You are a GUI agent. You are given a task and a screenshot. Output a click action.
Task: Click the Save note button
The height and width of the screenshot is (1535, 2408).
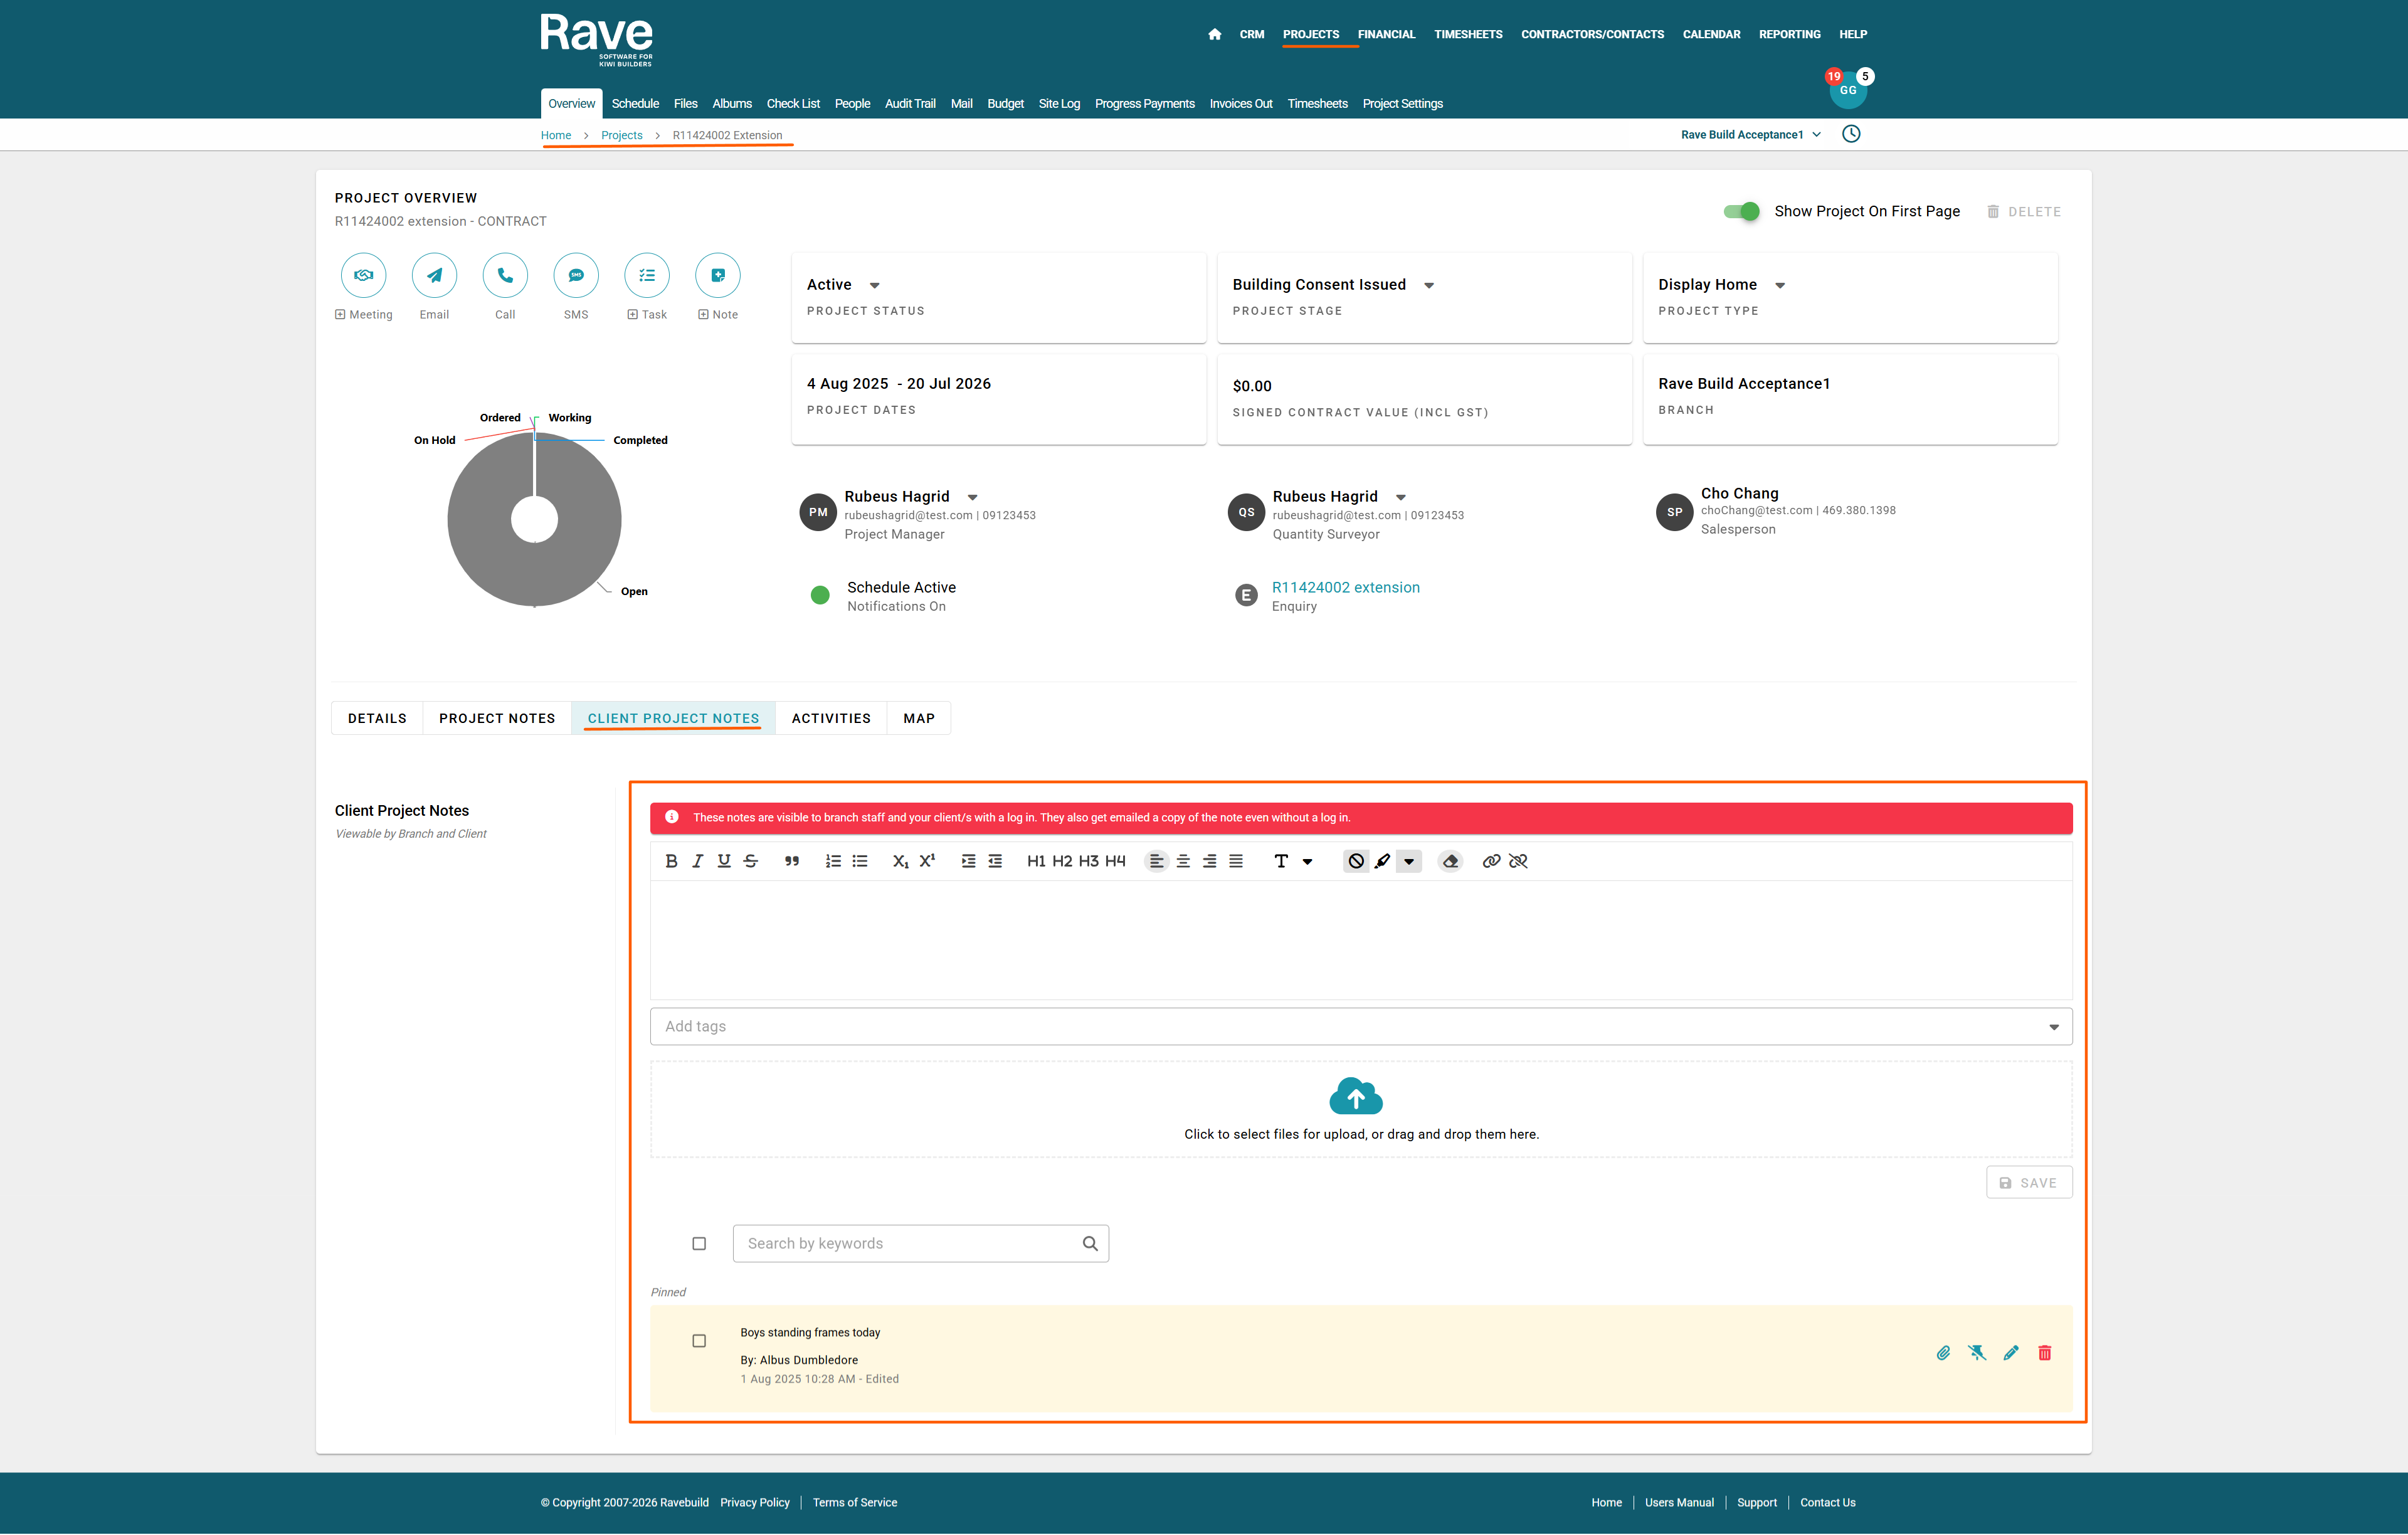(x=2028, y=1182)
